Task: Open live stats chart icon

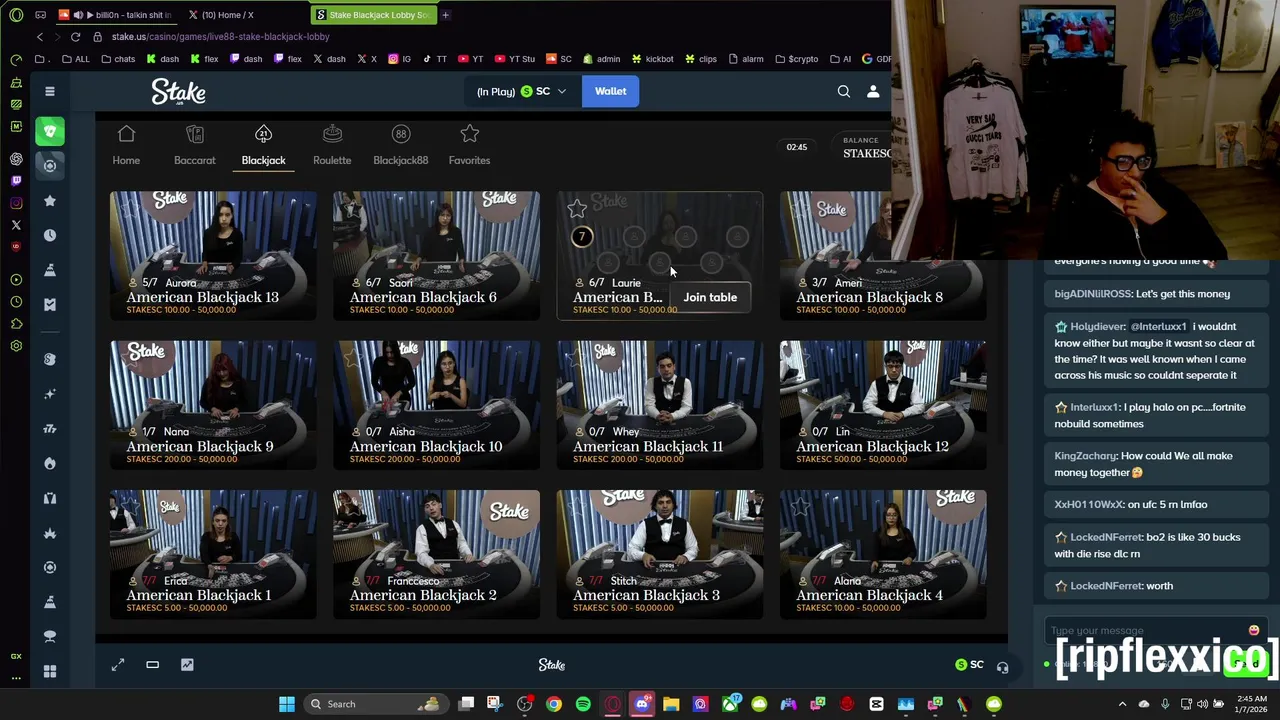Action: point(187,664)
